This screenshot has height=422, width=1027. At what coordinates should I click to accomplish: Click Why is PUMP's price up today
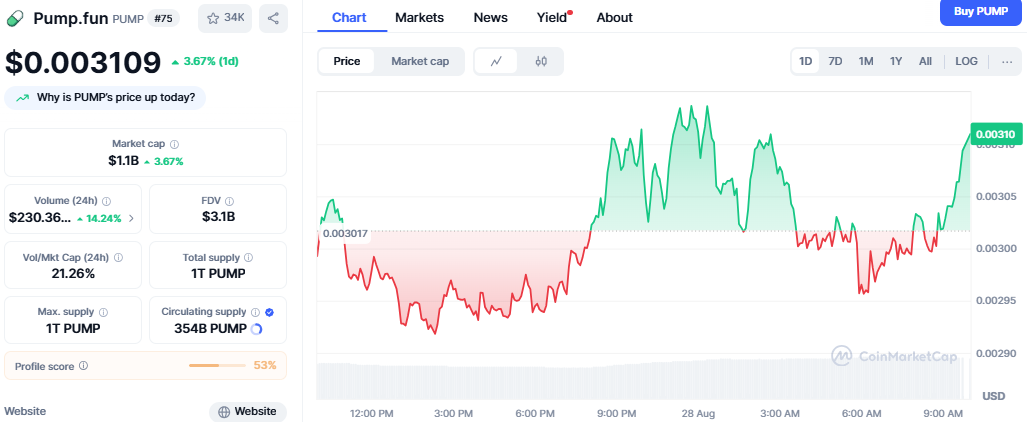click(105, 98)
